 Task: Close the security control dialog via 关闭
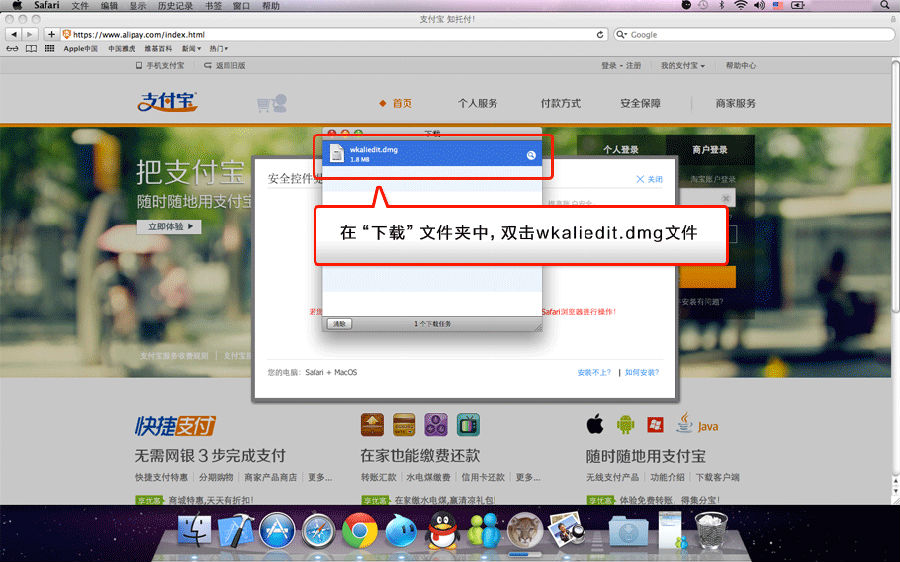tap(650, 179)
